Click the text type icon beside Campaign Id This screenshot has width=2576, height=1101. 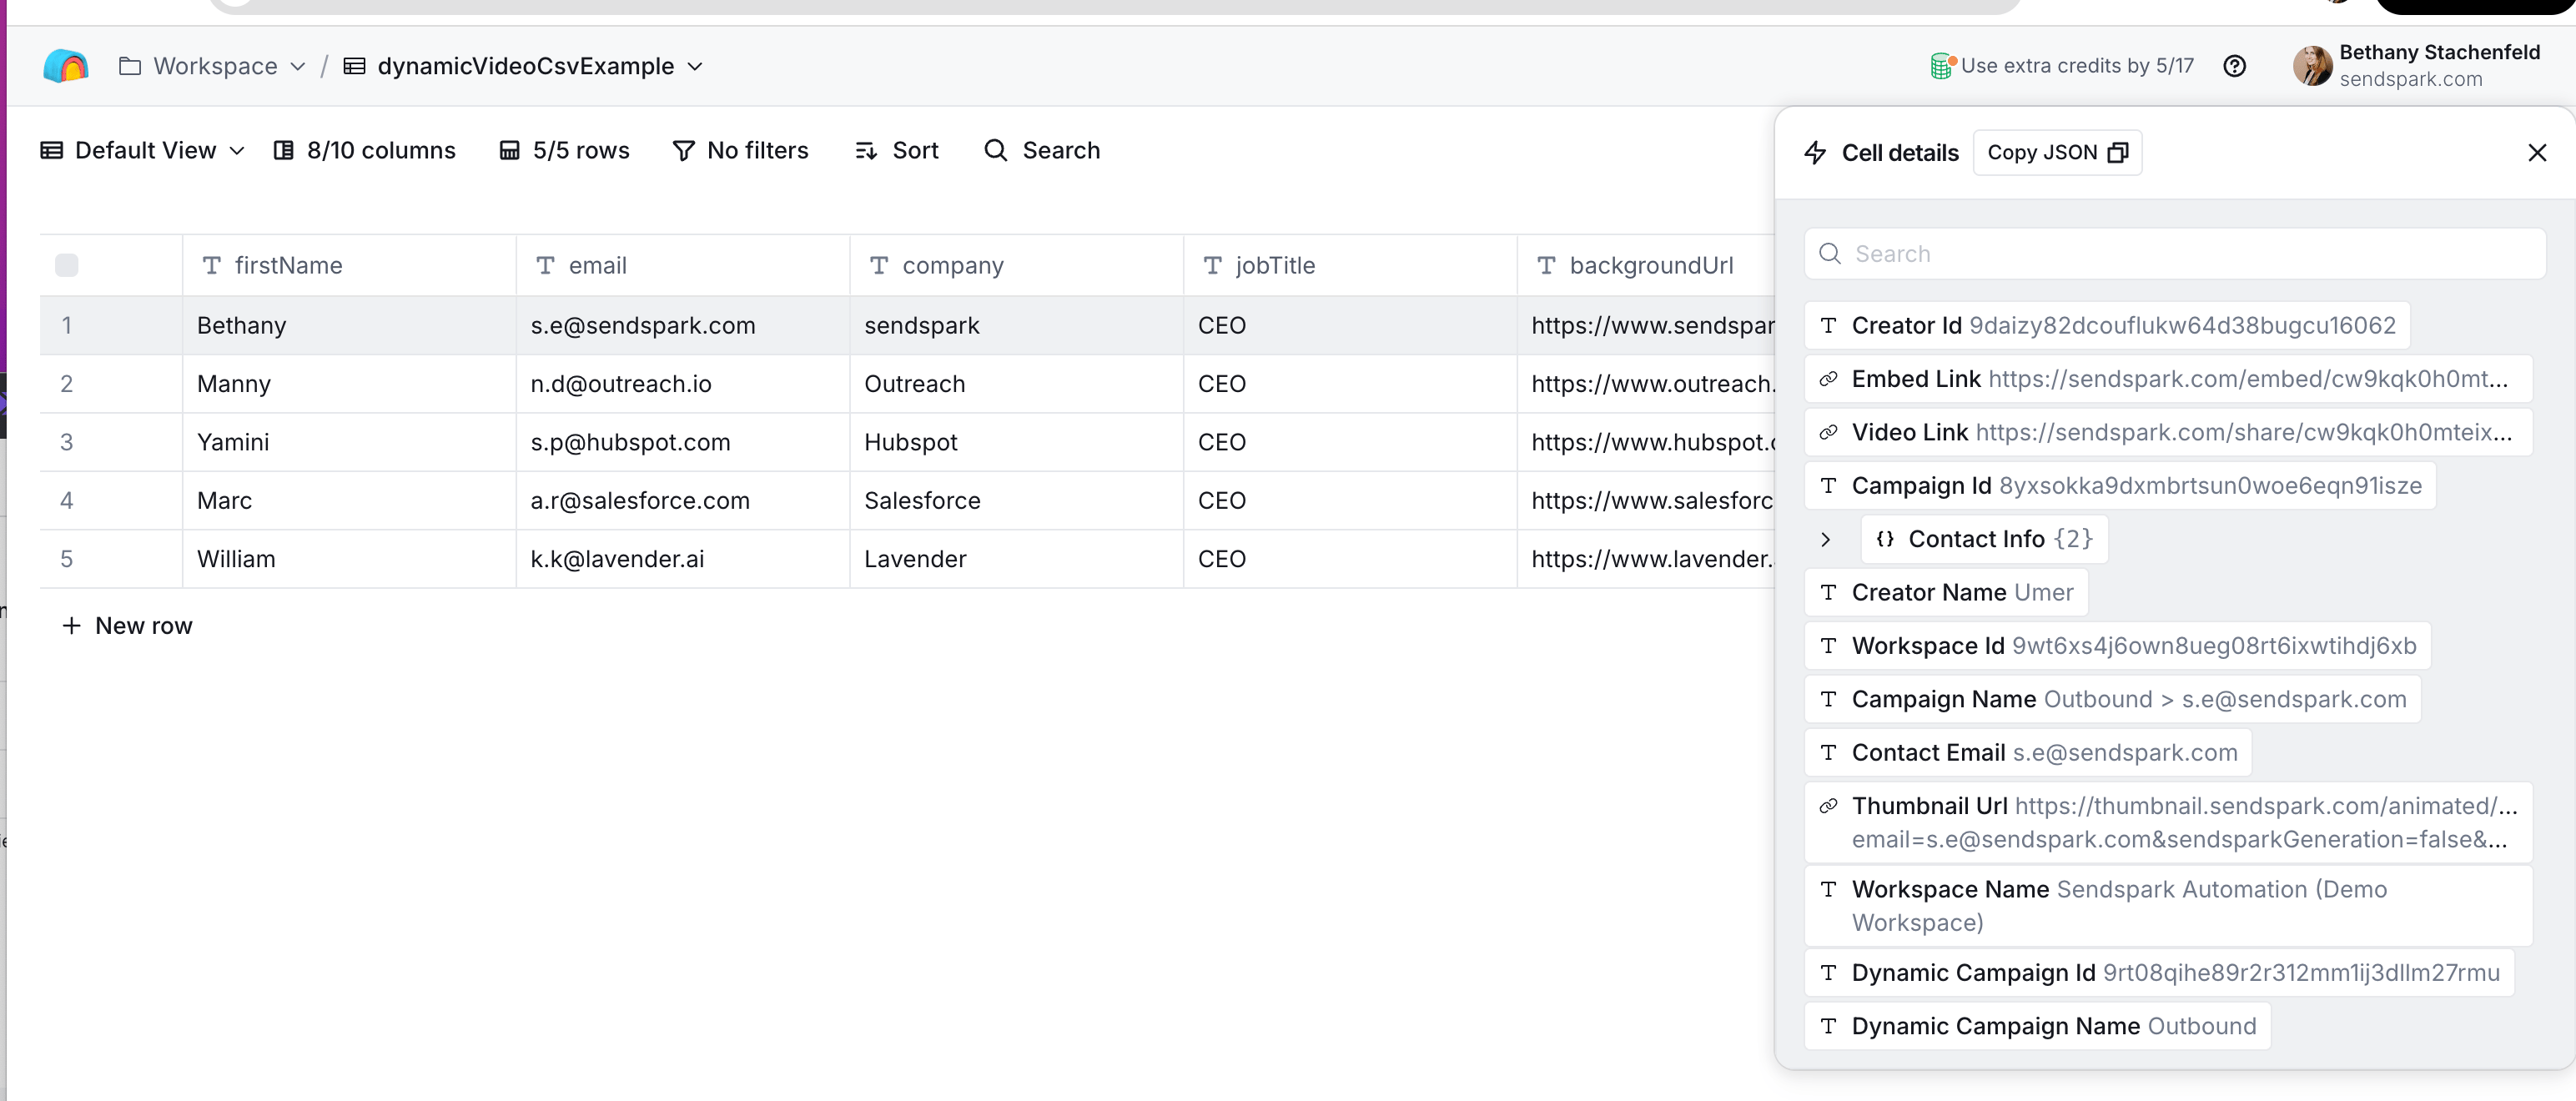tap(1829, 486)
